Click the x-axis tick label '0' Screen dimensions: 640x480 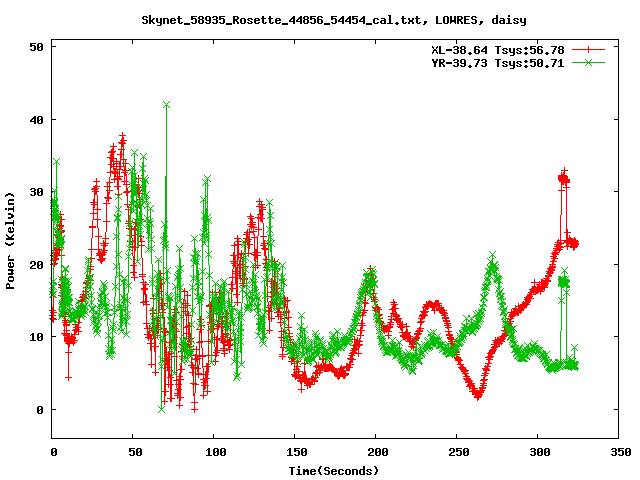(x=53, y=452)
